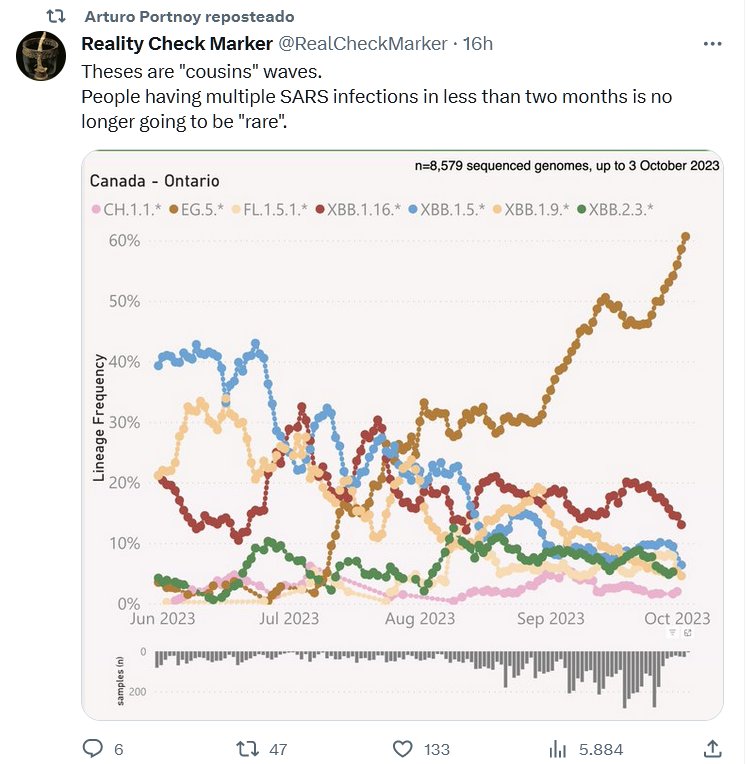Screen dimensions: 746x764
Task: Click the 16h timestamp link
Action: pyautogui.click(x=476, y=44)
